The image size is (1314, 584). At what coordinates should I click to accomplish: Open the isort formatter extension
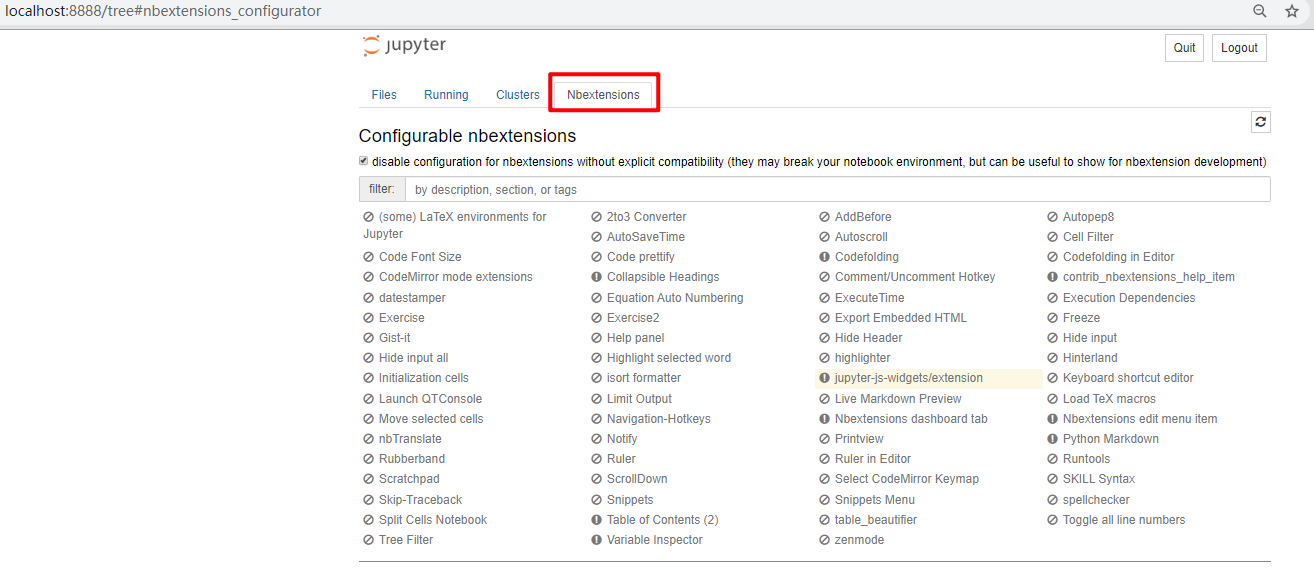pos(644,378)
